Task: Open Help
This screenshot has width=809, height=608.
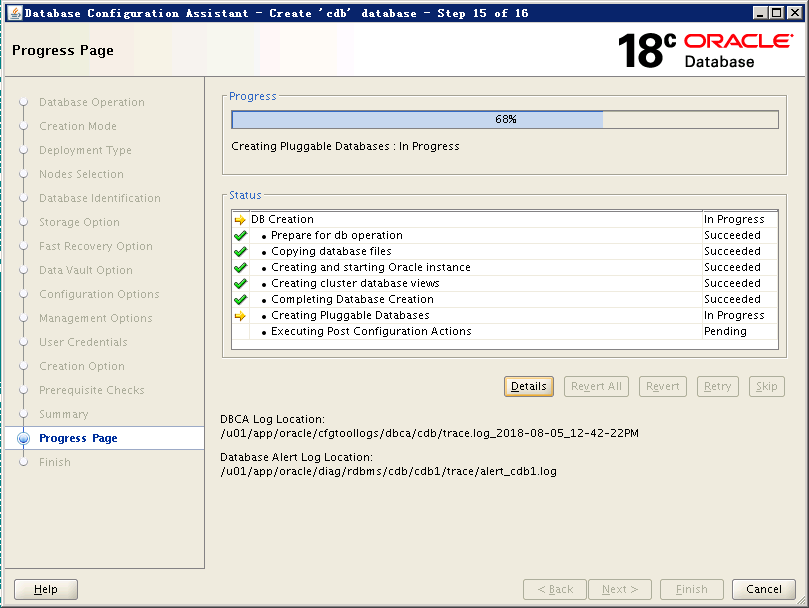Action: point(45,589)
